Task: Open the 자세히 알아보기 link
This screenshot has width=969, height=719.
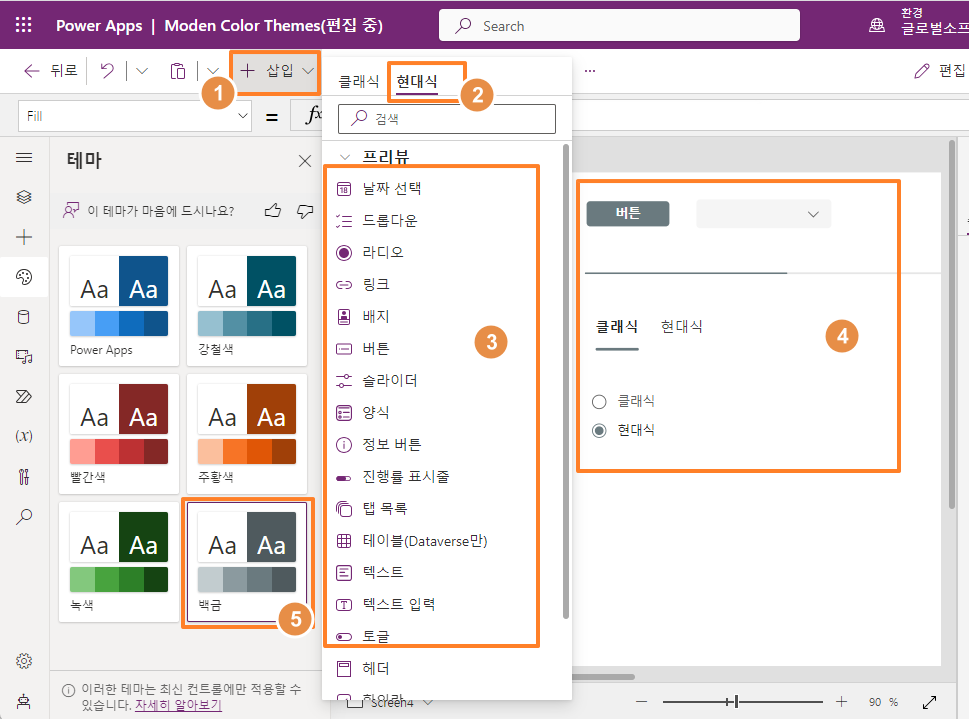Action: 179,705
